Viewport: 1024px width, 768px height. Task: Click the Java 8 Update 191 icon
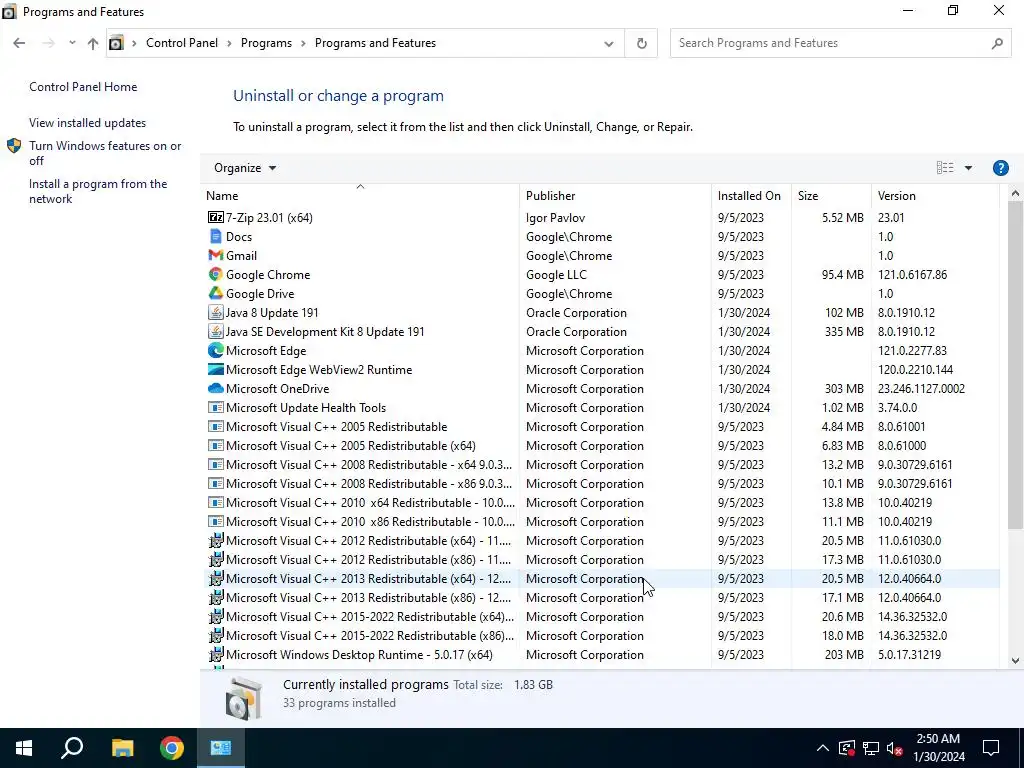[x=216, y=312]
